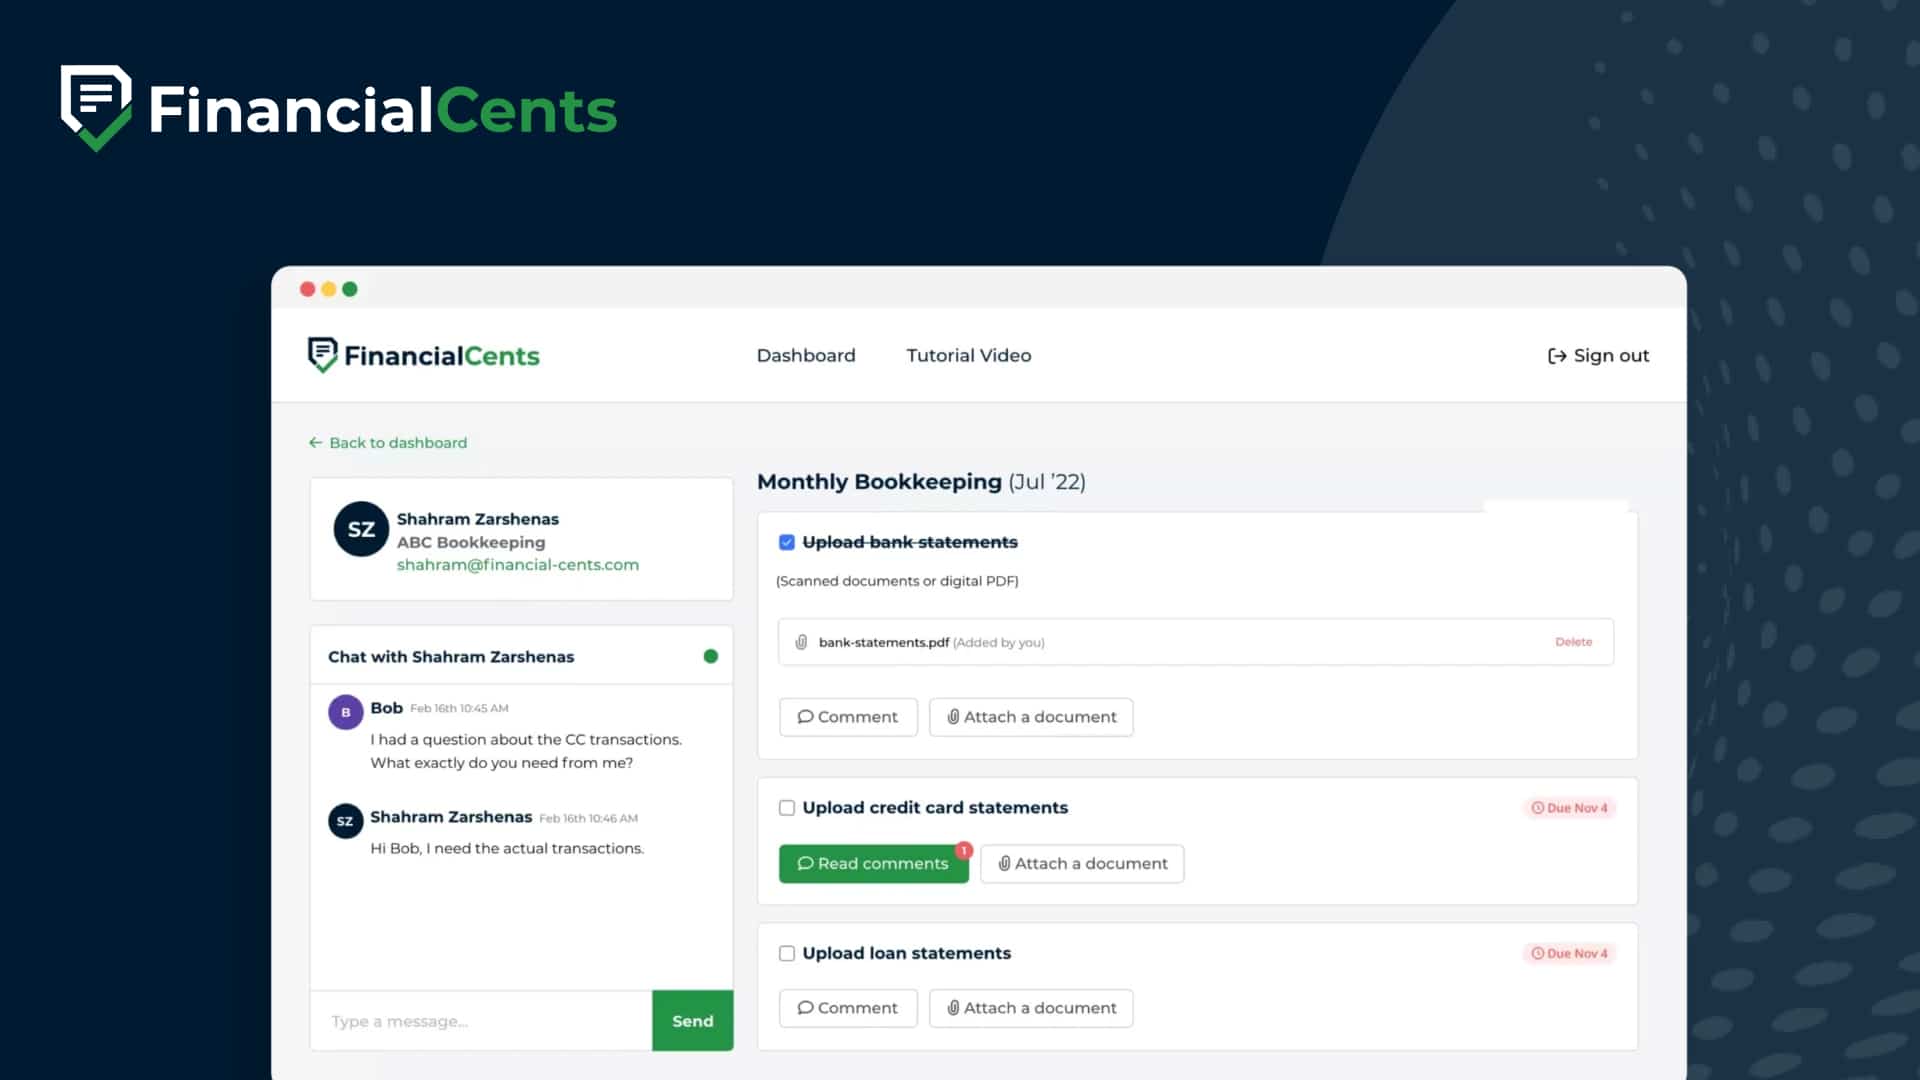Attach a document to Upload loan statements
Viewport: 1920px width, 1080px height.
tap(1031, 1008)
